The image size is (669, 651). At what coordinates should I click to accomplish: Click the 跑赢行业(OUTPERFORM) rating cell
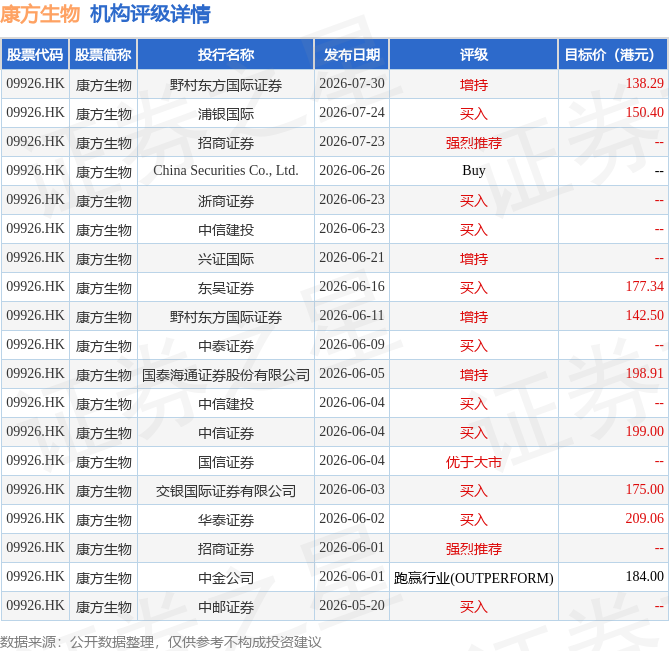pos(474,578)
